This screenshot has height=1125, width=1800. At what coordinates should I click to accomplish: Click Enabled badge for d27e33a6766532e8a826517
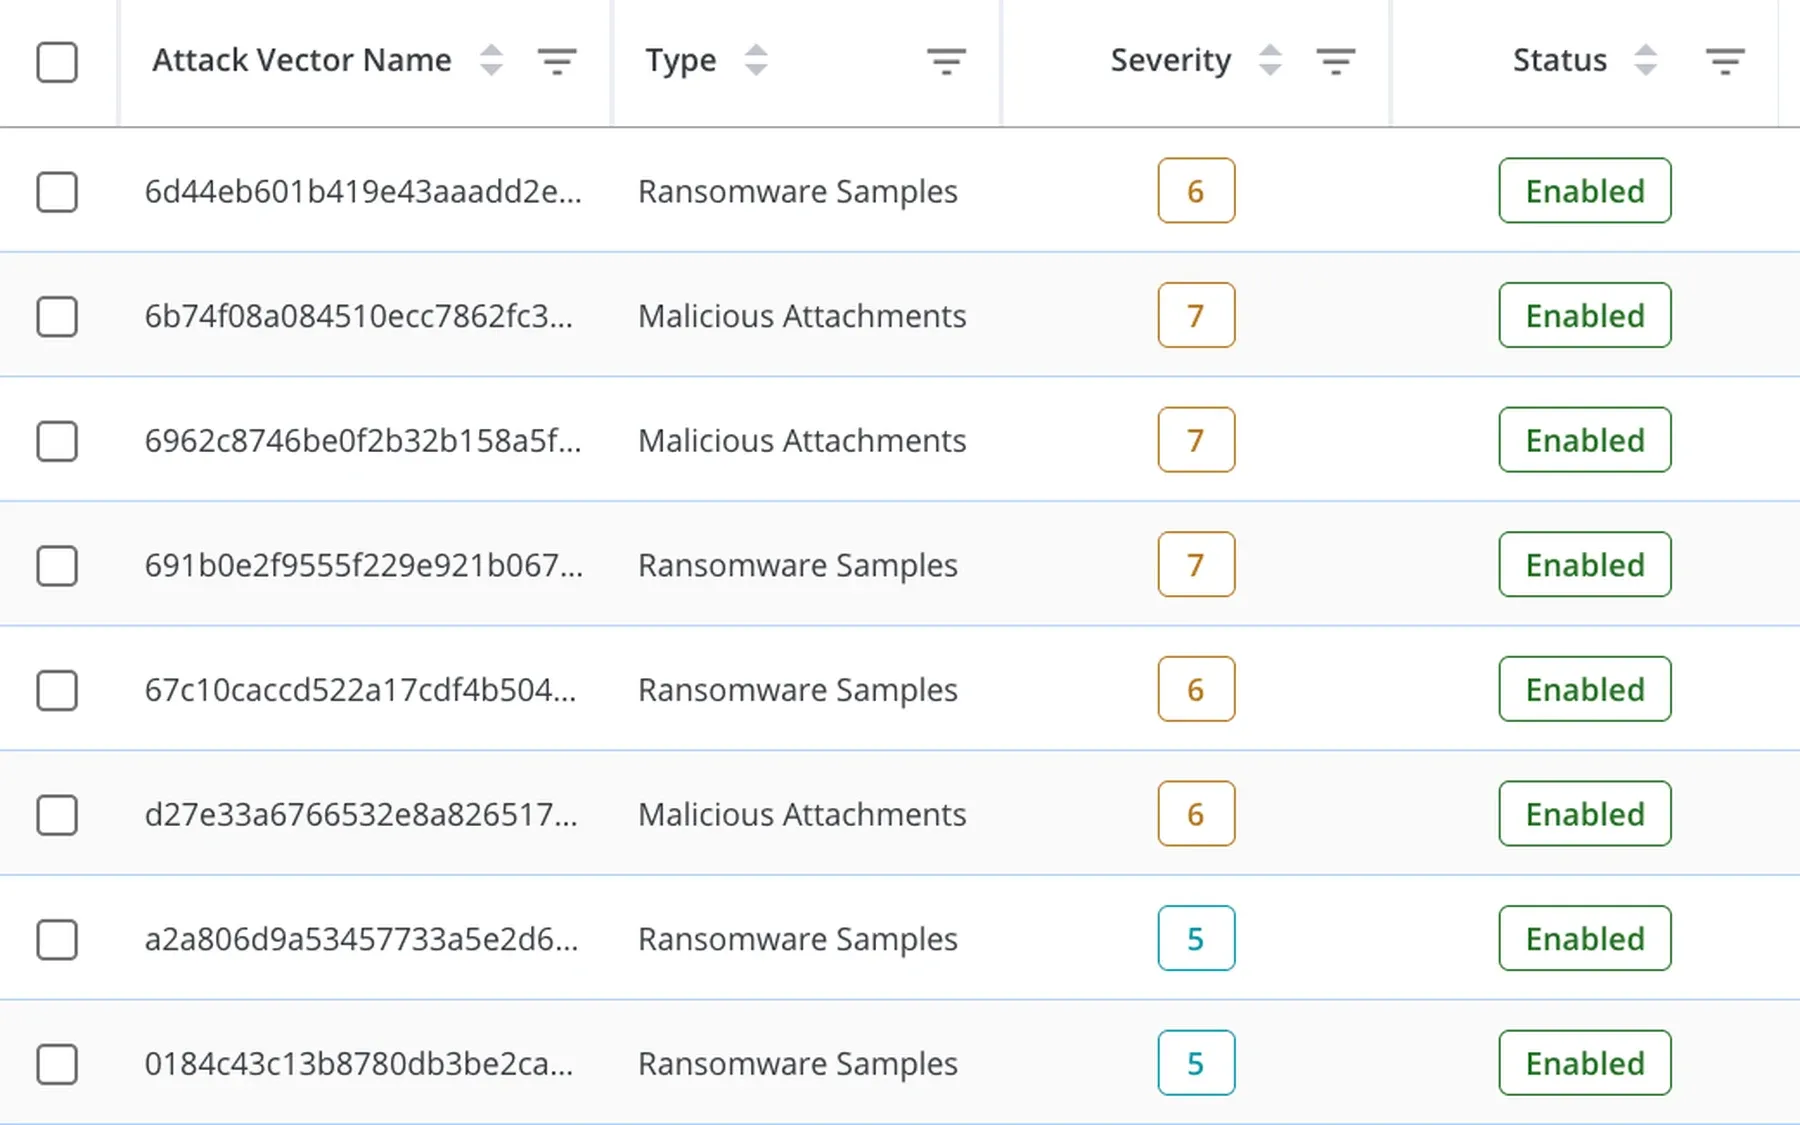tap(1585, 814)
